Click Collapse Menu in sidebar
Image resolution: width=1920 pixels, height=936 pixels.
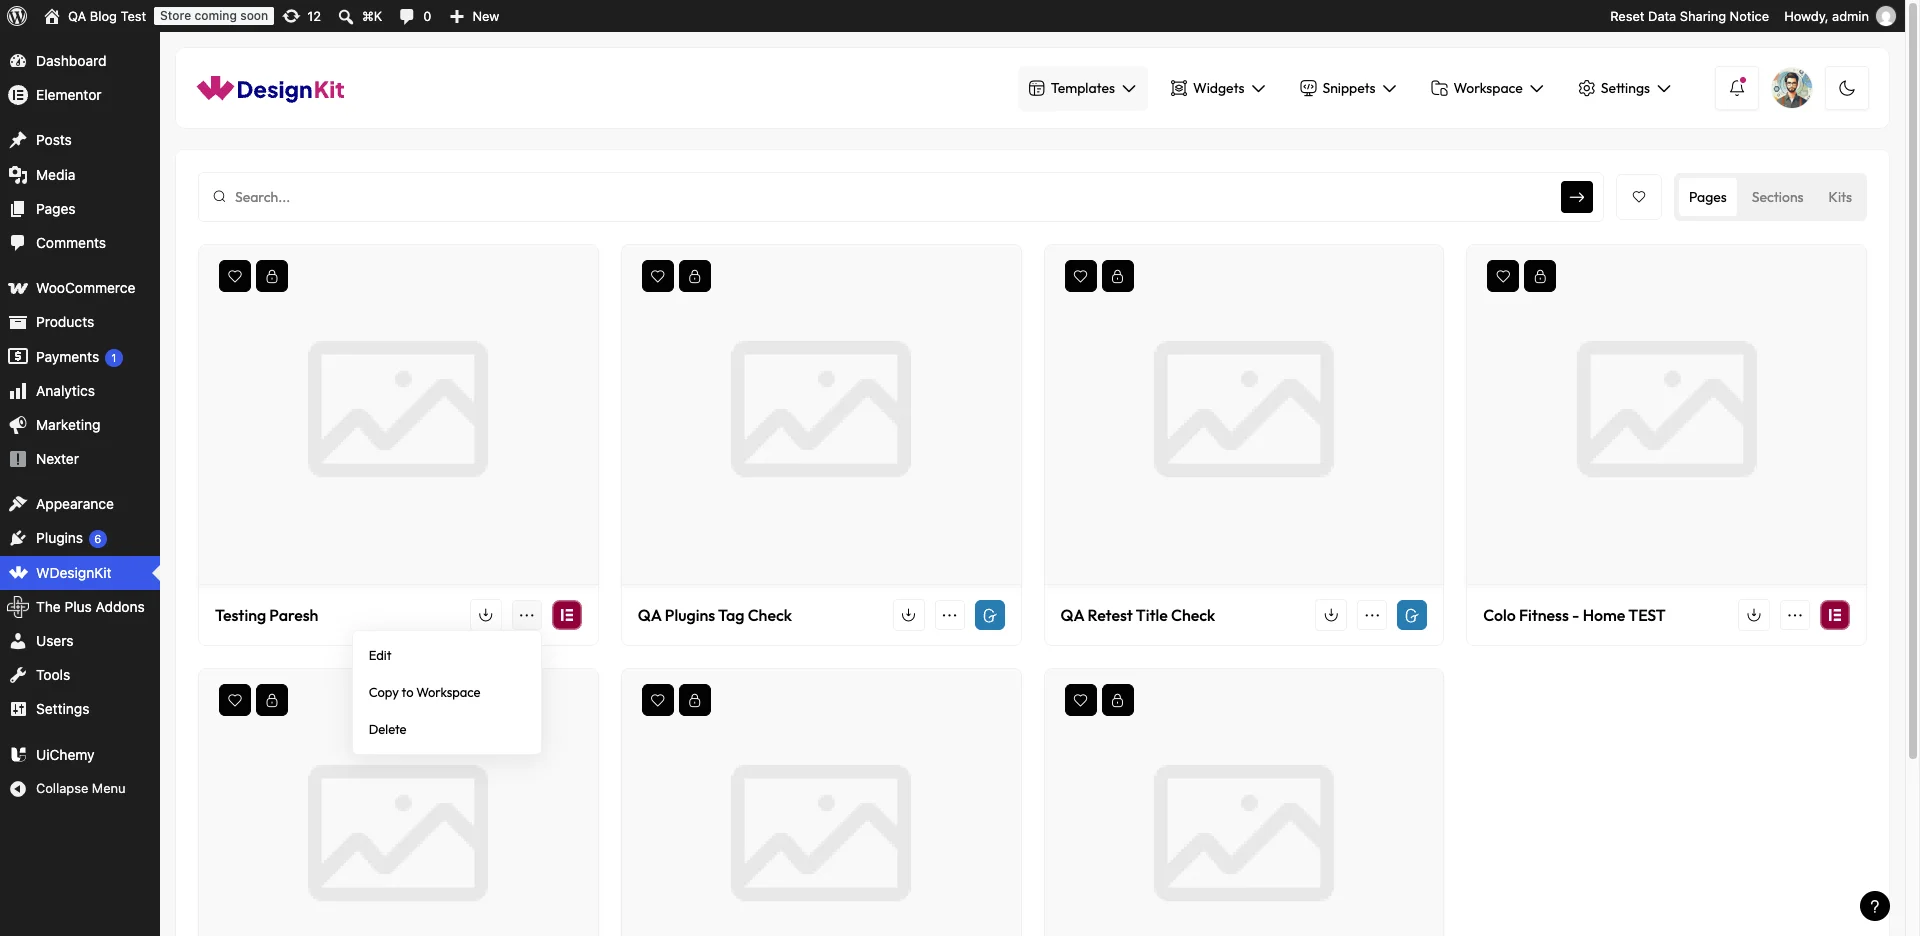click(80, 789)
